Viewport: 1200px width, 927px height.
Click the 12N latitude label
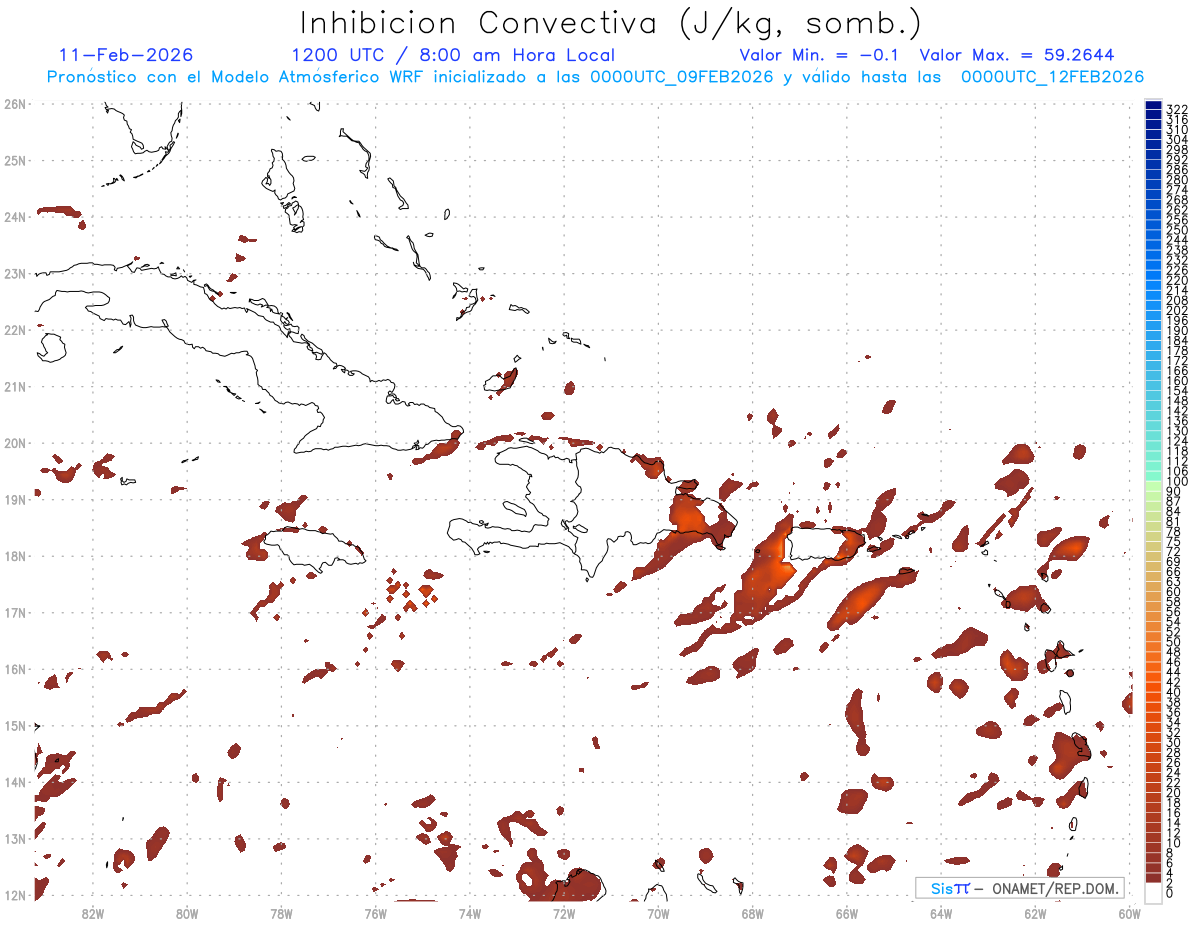[14, 895]
